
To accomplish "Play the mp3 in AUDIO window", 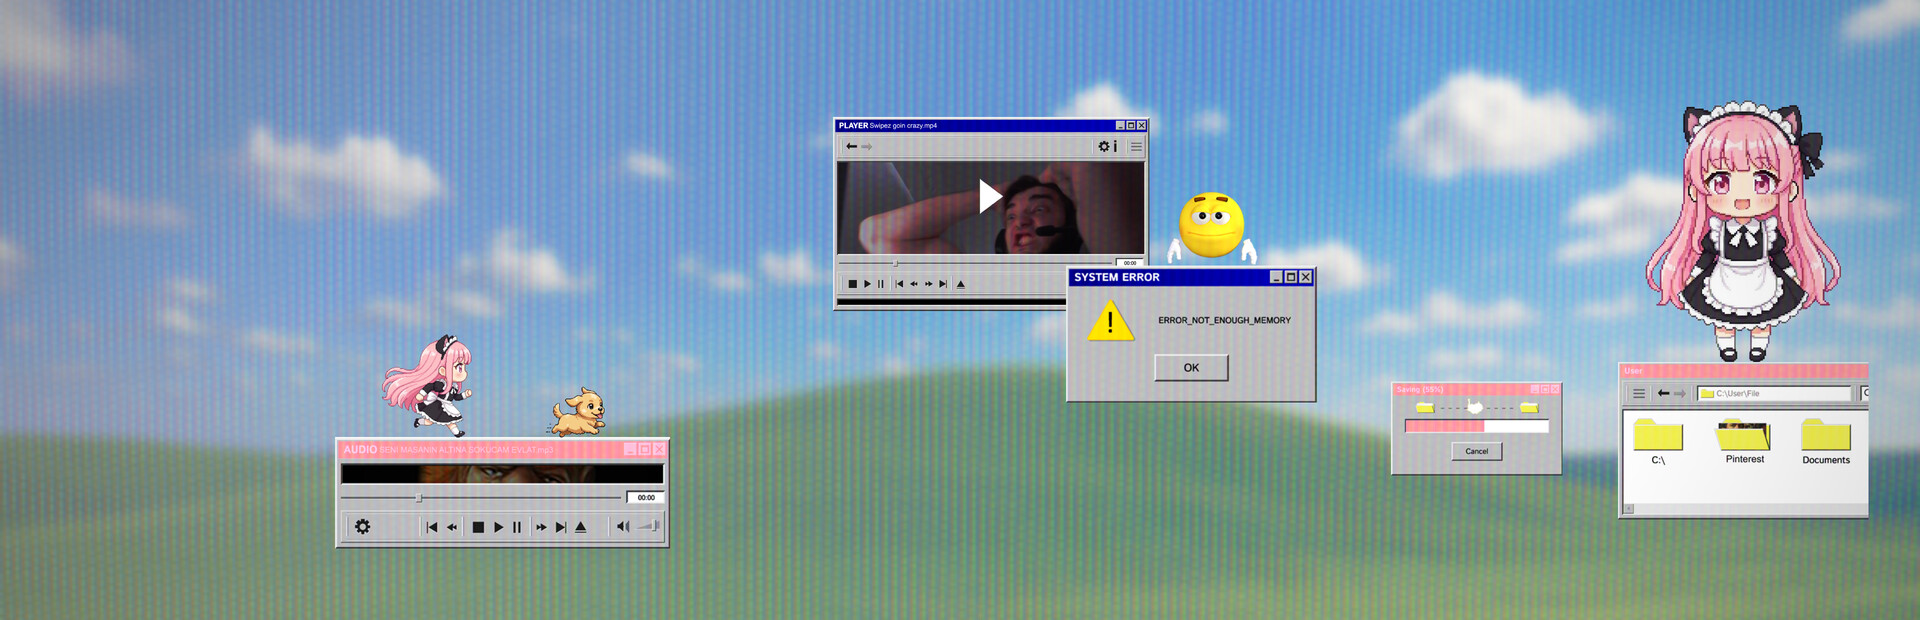I will tap(498, 527).
